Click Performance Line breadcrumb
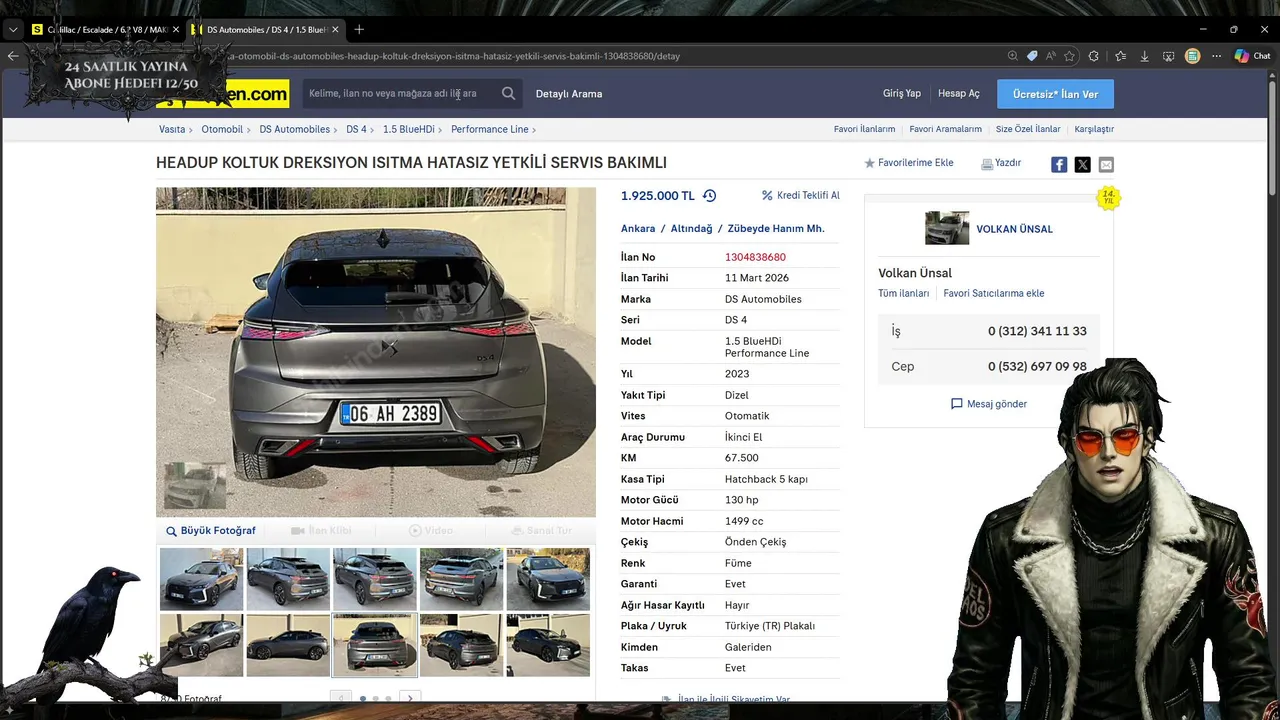This screenshot has height=720, width=1280. click(490, 129)
